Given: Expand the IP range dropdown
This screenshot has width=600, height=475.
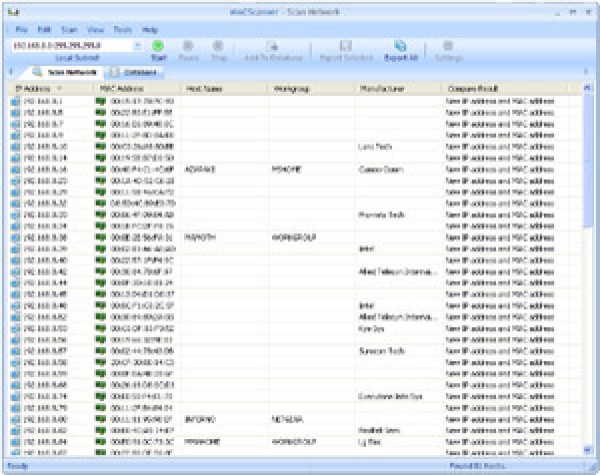Looking at the screenshot, I should tap(138, 45).
